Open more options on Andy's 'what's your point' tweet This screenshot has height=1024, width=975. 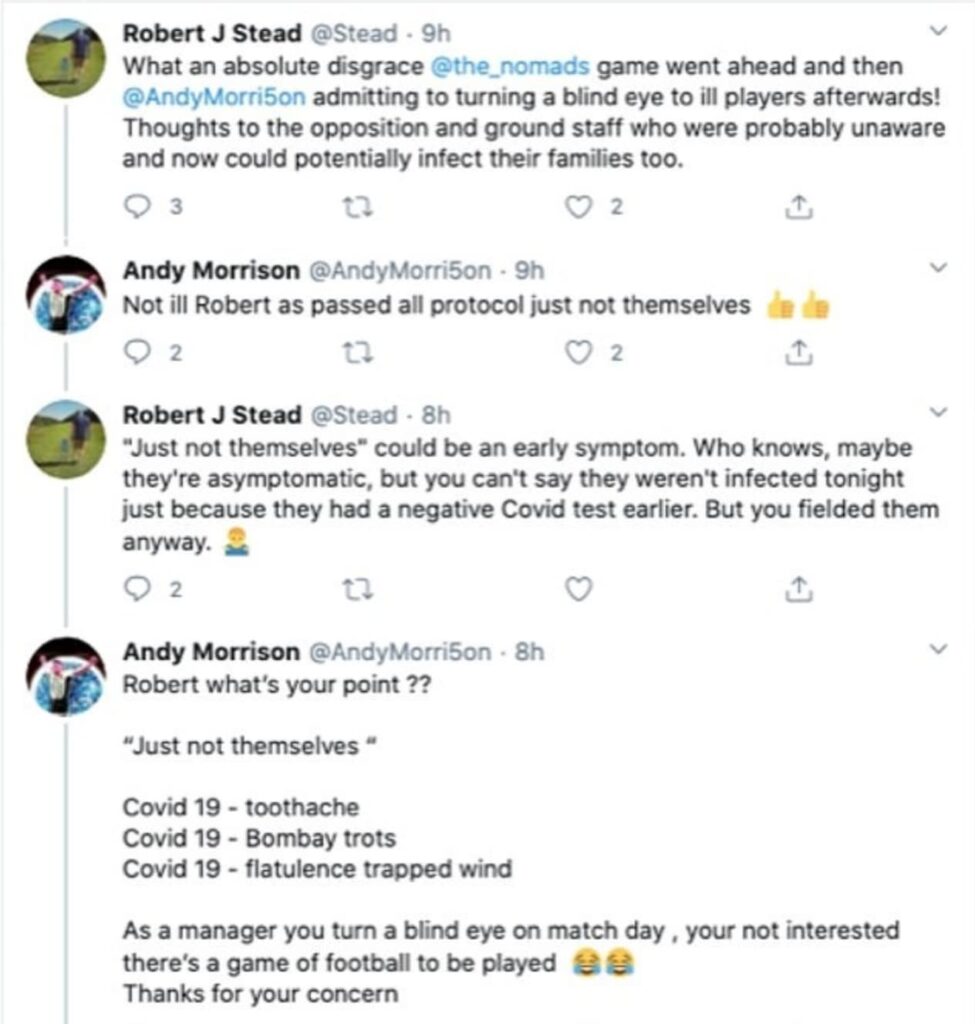click(938, 651)
